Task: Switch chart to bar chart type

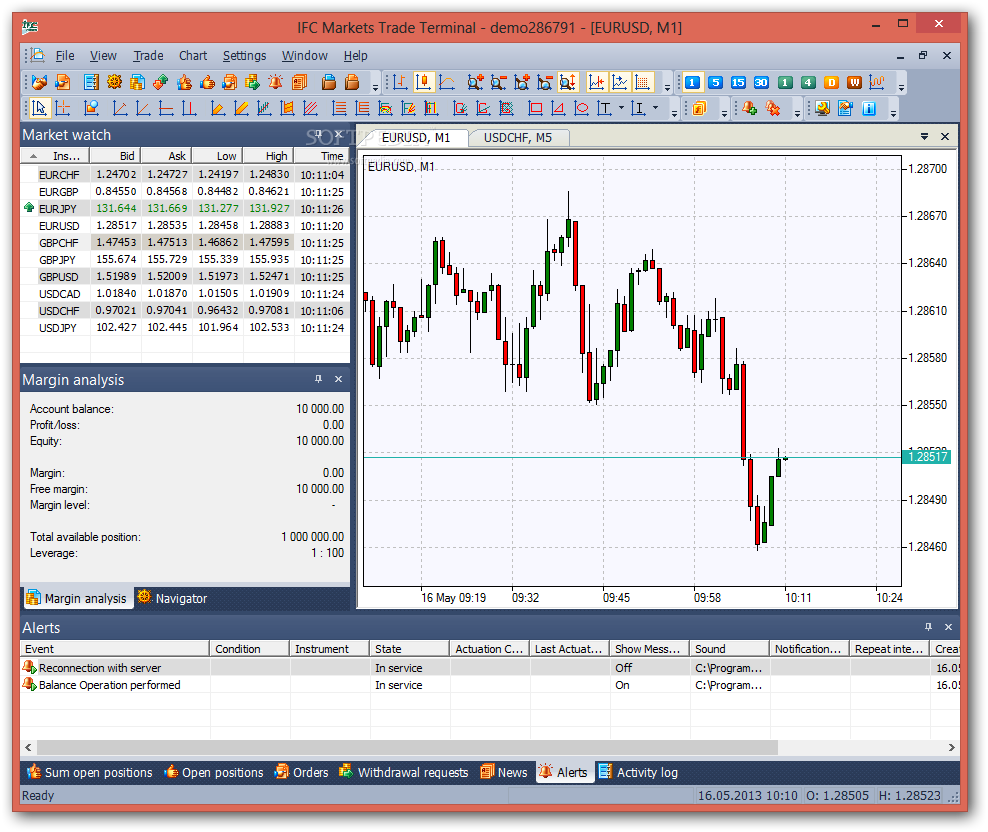Action: coord(399,83)
